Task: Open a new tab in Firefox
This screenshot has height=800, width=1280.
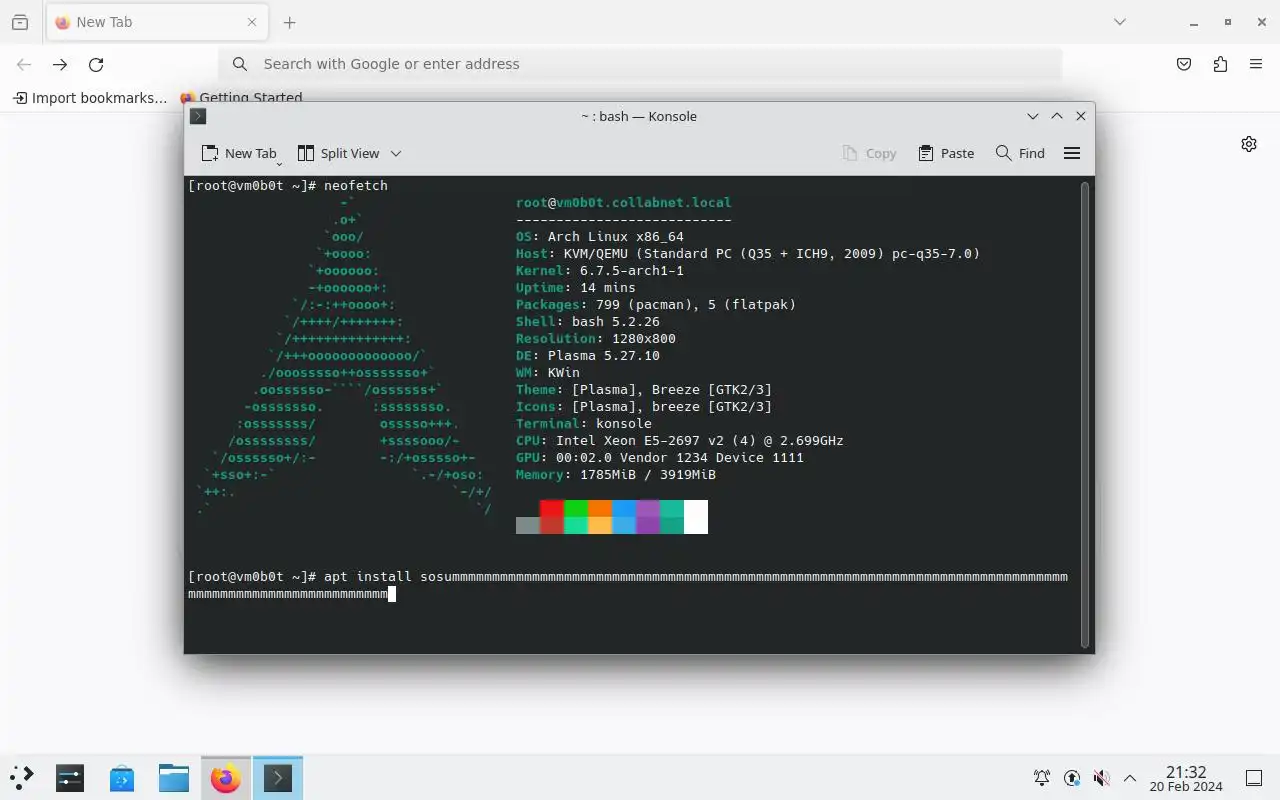Action: [x=289, y=22]
